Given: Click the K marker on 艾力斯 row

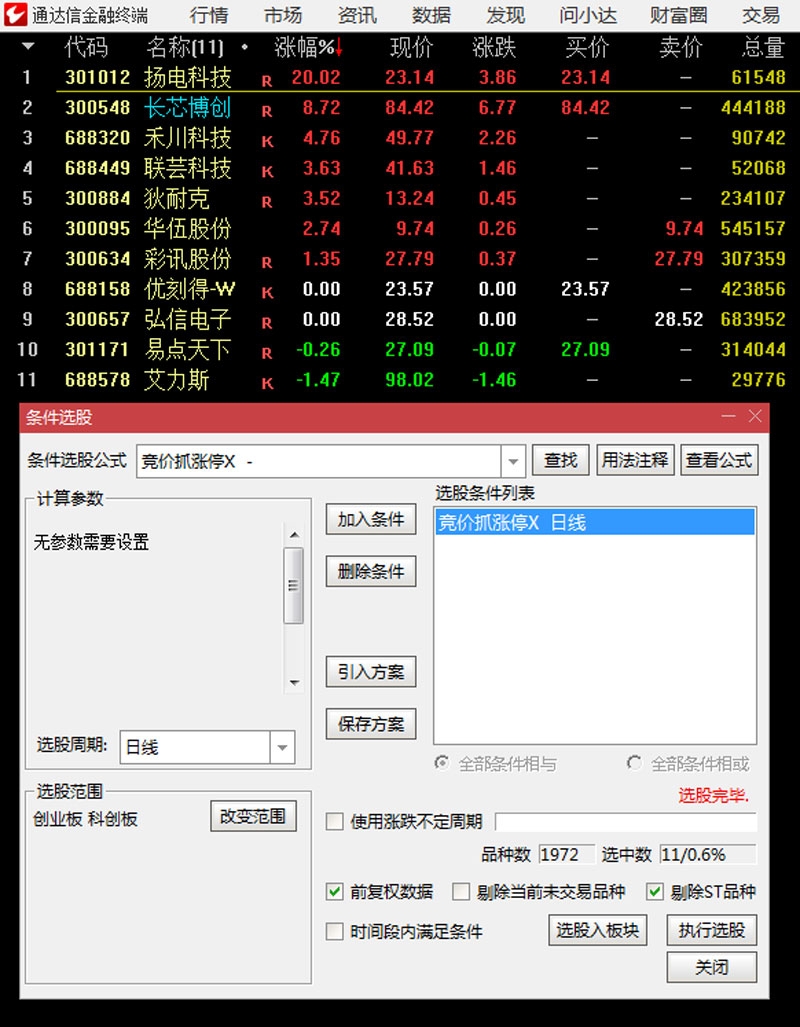Looking at the screenshot, I should [267, 384].
